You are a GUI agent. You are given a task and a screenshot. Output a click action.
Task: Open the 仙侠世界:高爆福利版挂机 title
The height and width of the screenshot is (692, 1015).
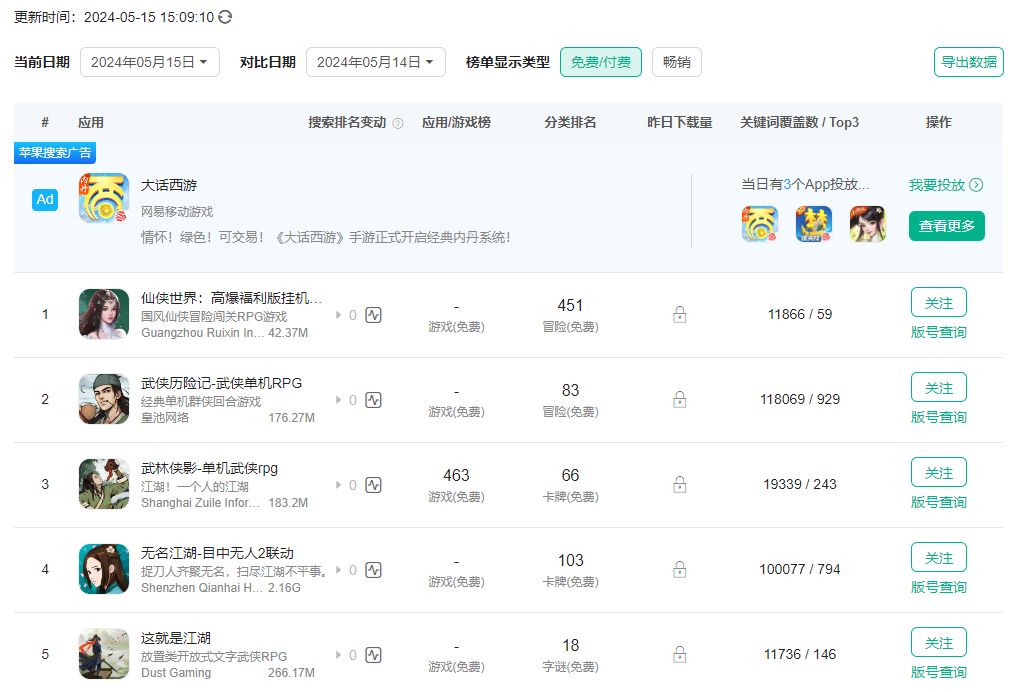pos(231,298)
